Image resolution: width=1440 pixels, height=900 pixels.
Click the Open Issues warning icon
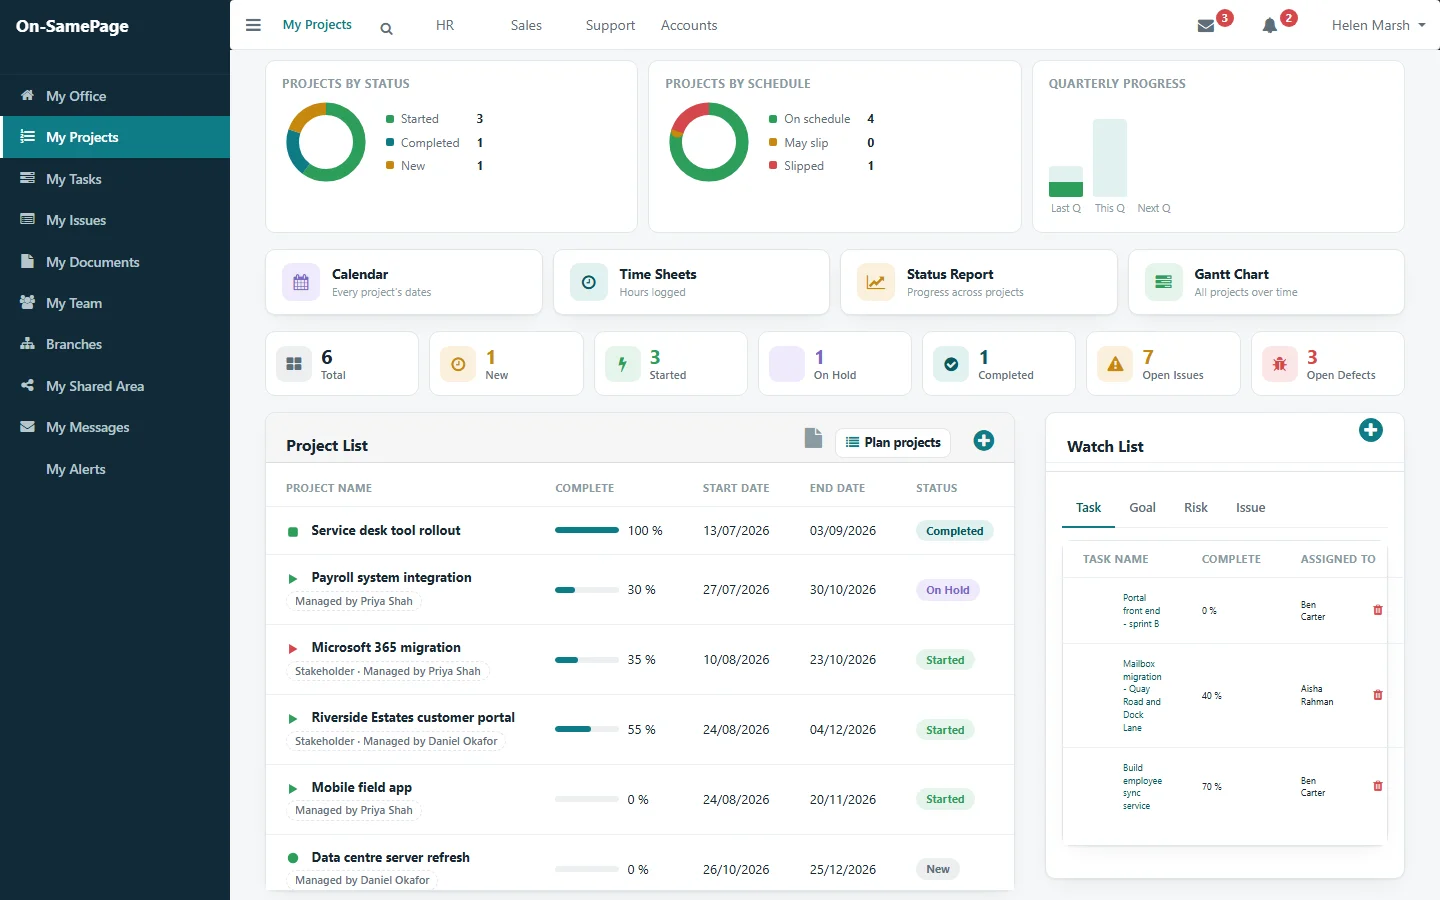1115,364
